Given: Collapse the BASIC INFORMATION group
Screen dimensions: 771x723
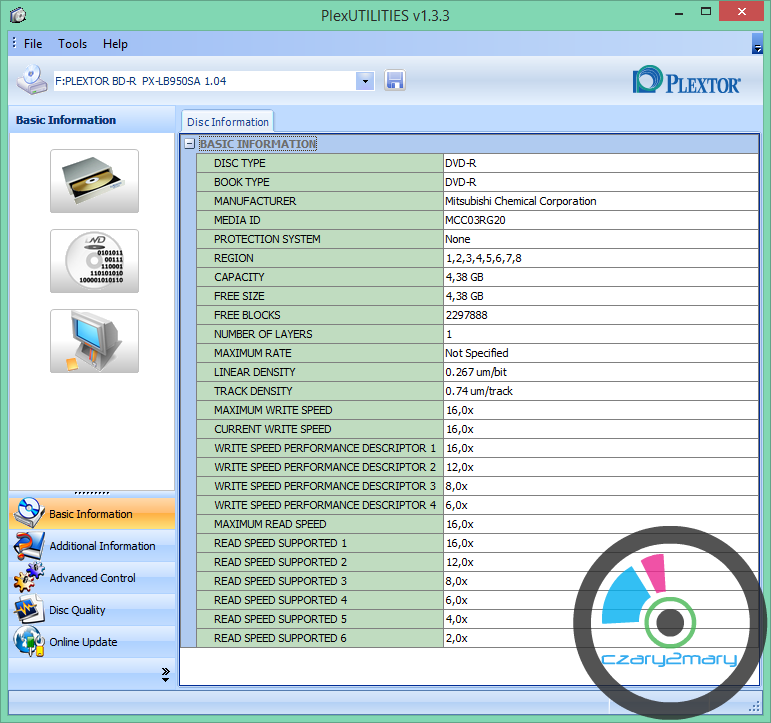Looking at the screenshot, I should pyautogui.click(x=190, y=144).
